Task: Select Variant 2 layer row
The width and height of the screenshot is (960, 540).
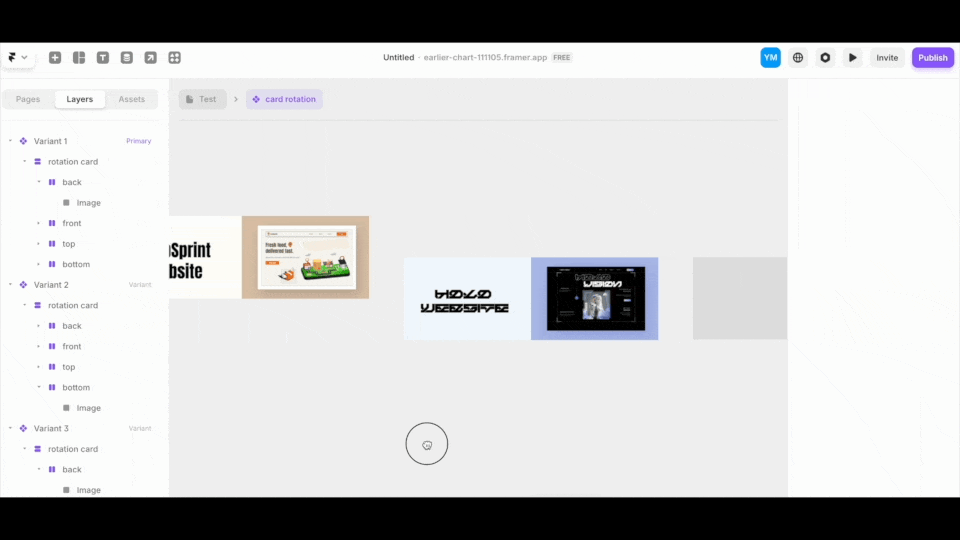Action: click(81, 285)
